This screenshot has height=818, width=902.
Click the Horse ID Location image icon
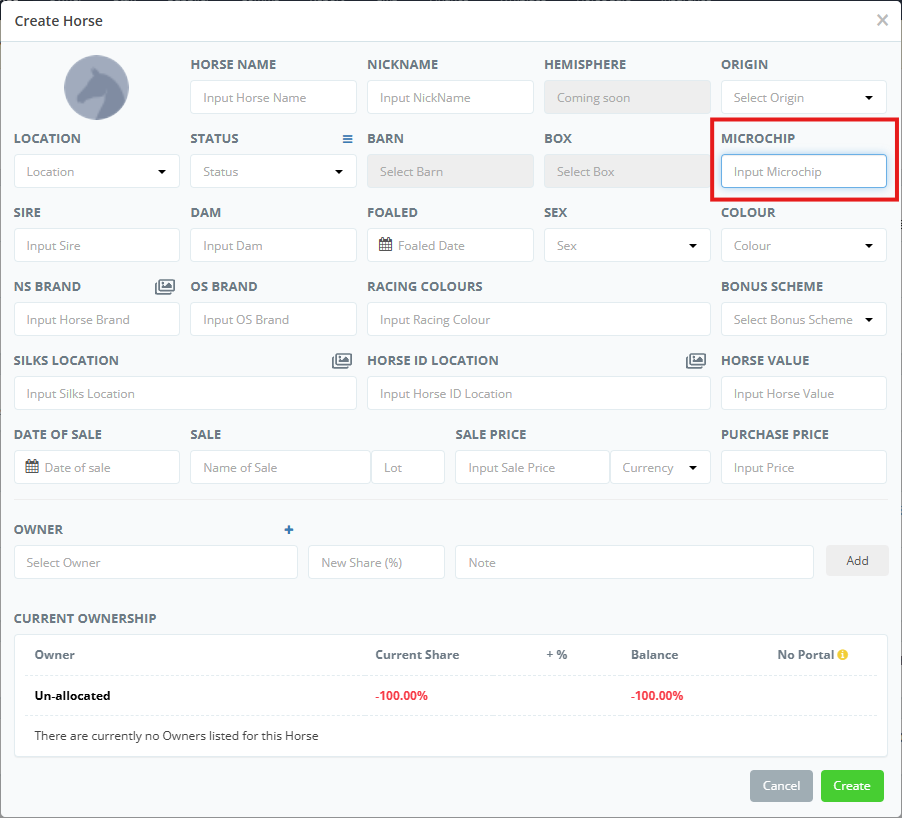tap(696, 361)
